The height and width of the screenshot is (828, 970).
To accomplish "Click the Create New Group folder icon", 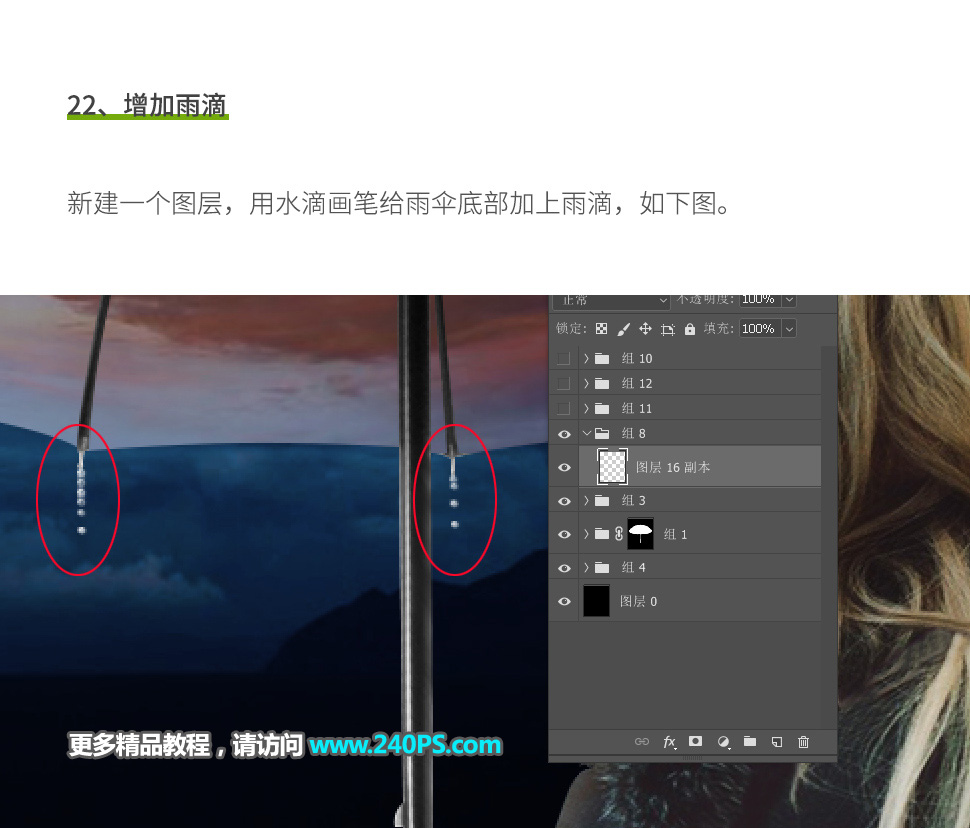I will pyautogui.click(x=750, y=741).
